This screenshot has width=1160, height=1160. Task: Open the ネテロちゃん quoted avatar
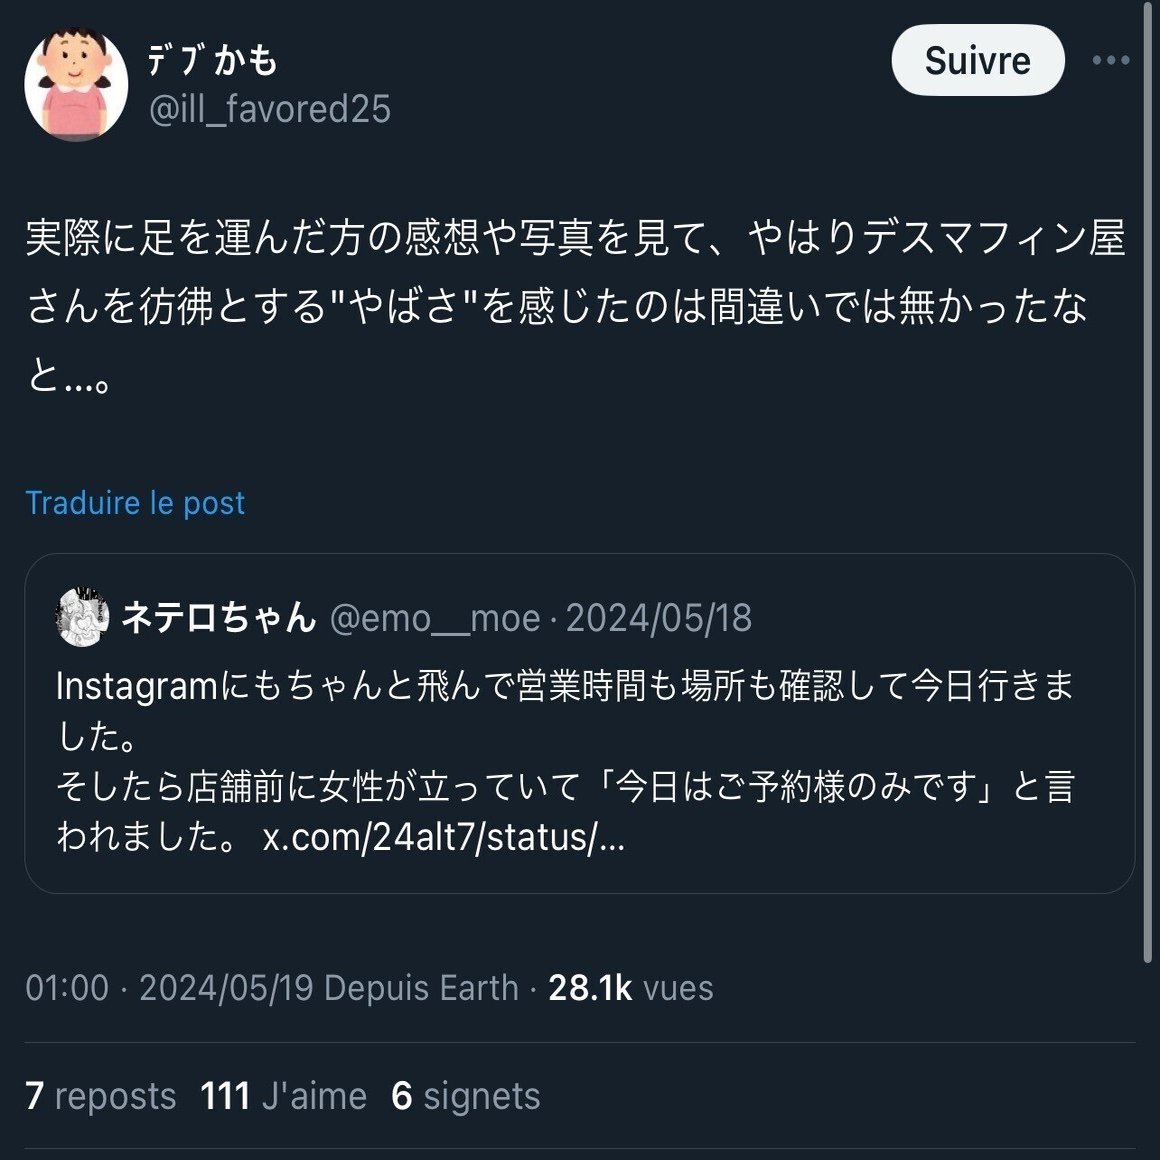pos(83,617)
